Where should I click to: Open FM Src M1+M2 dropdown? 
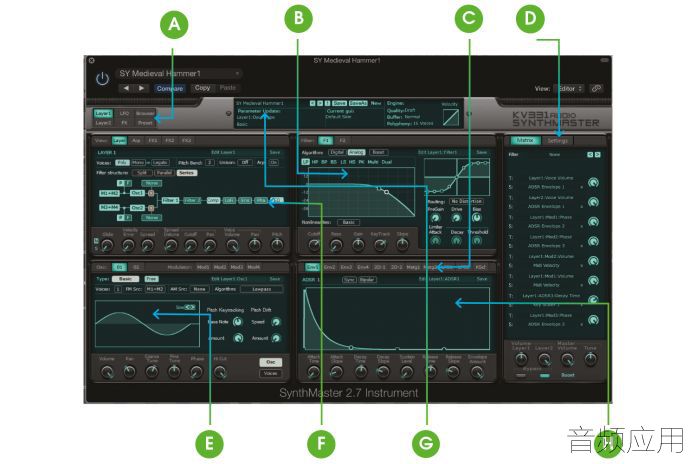click(155, 289)
